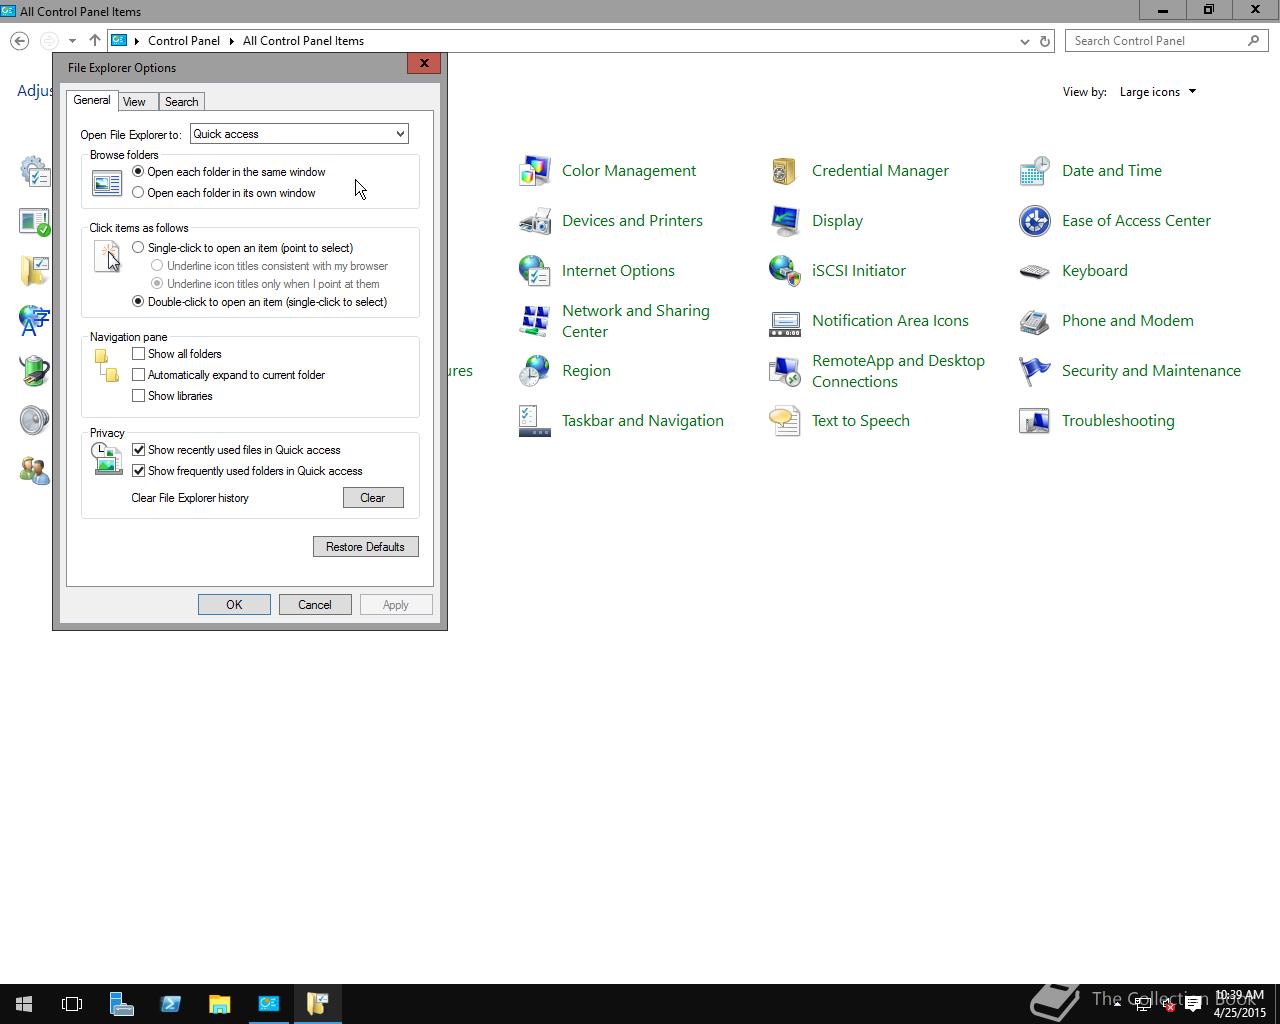Click the network icon in system tray
1280x1024 pixels.
1143,1005
